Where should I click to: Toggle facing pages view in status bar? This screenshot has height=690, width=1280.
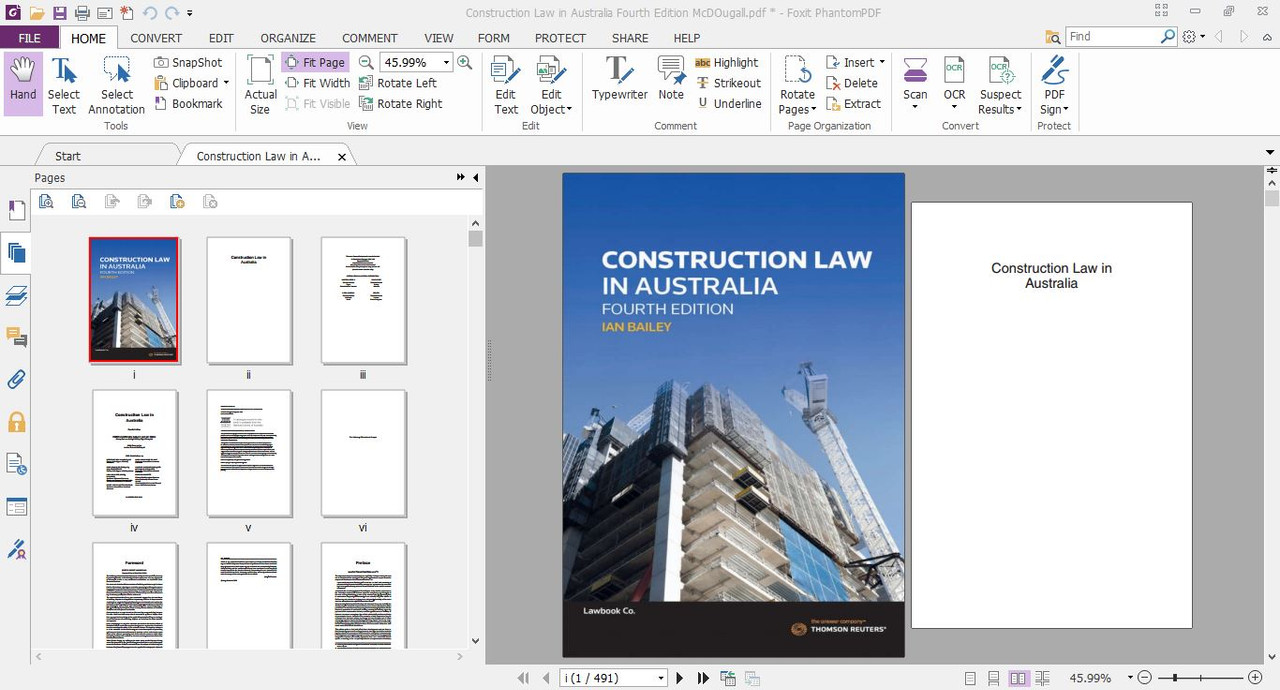[1018, 678]
